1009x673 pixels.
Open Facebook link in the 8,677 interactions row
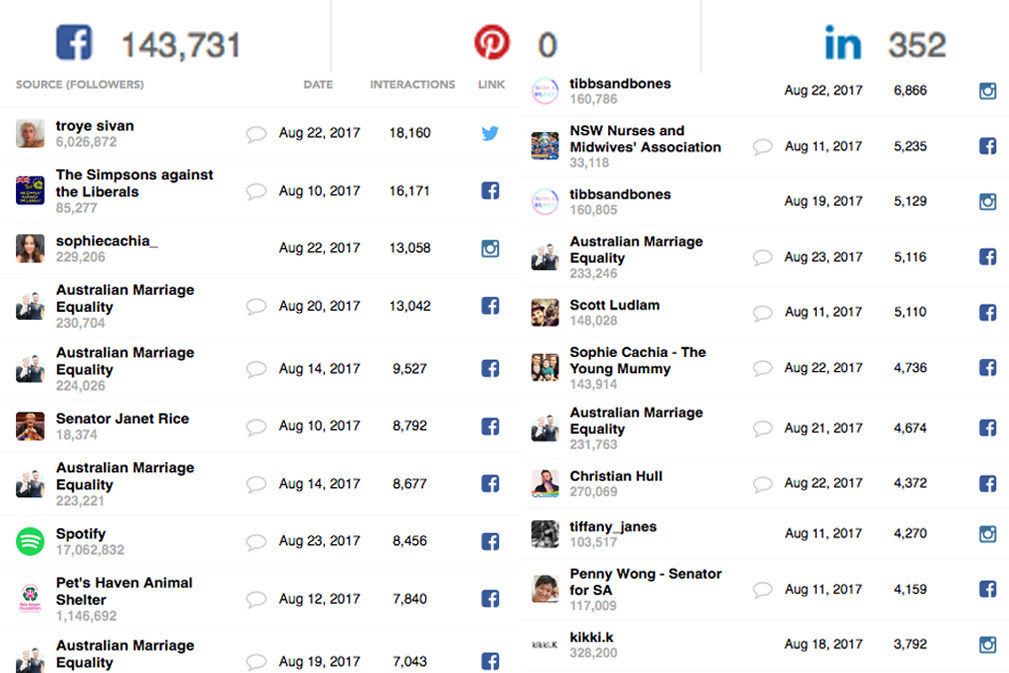click(490, 483)
